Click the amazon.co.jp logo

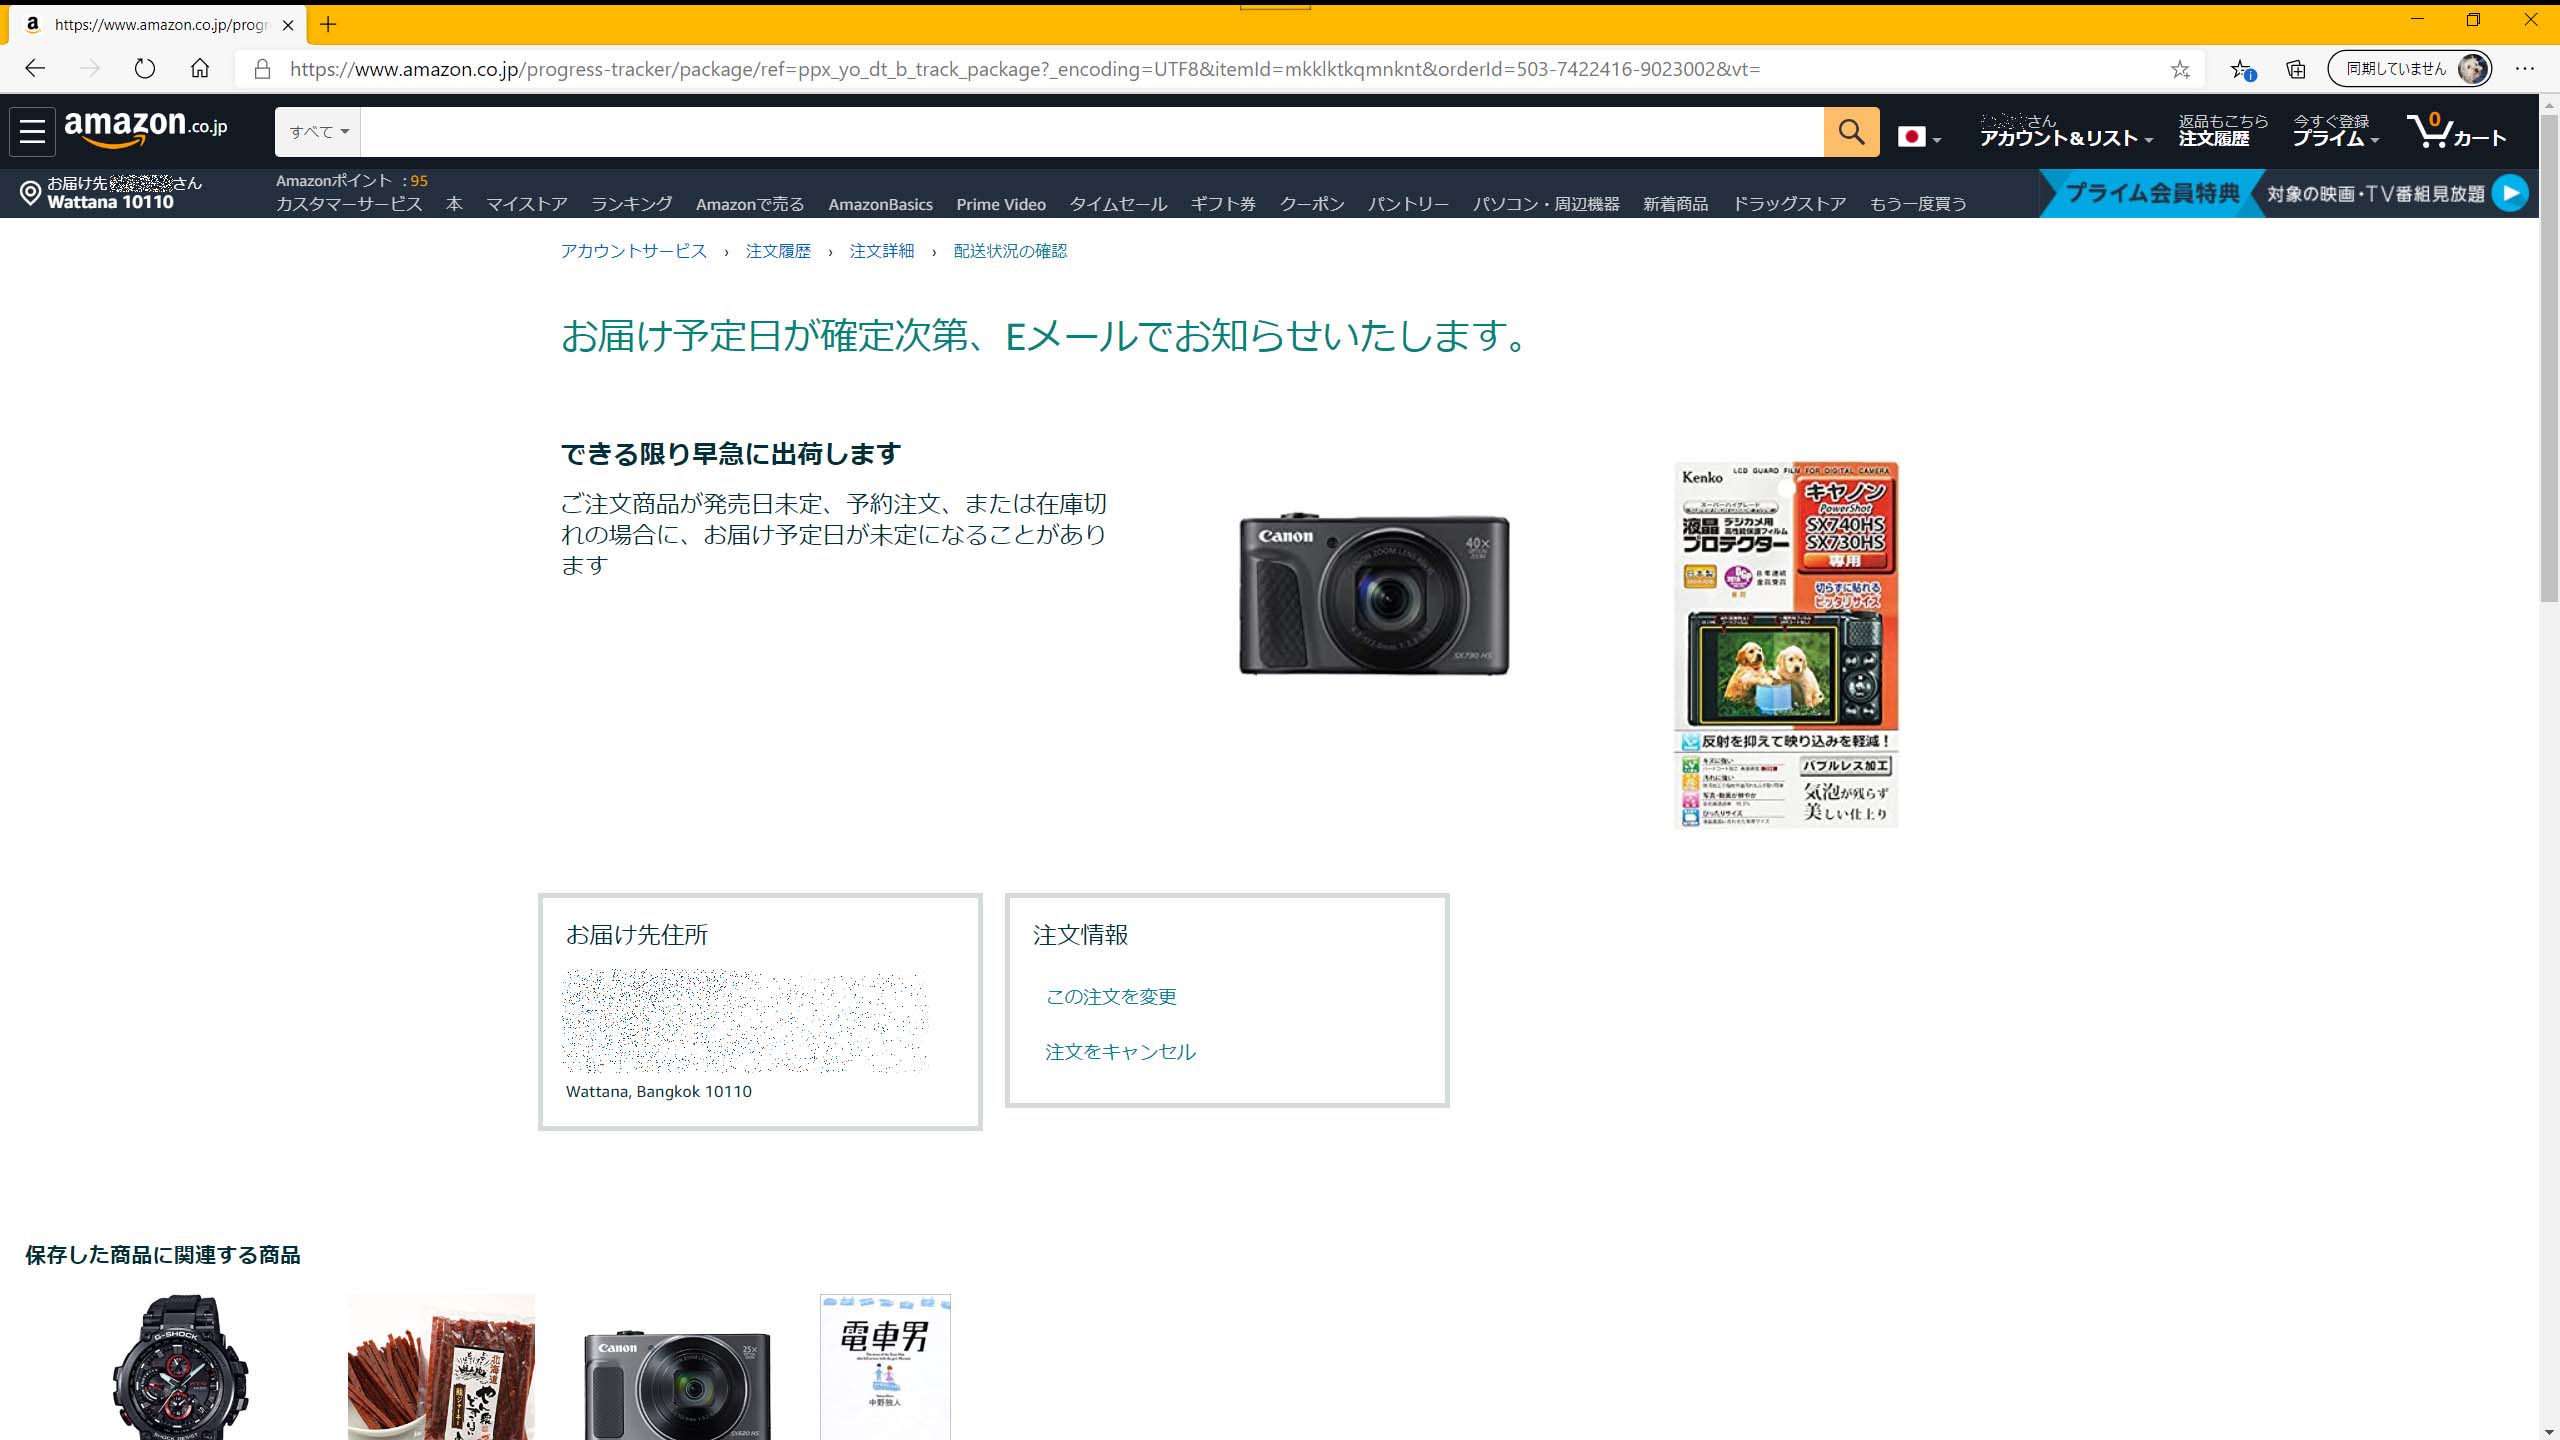146,129
